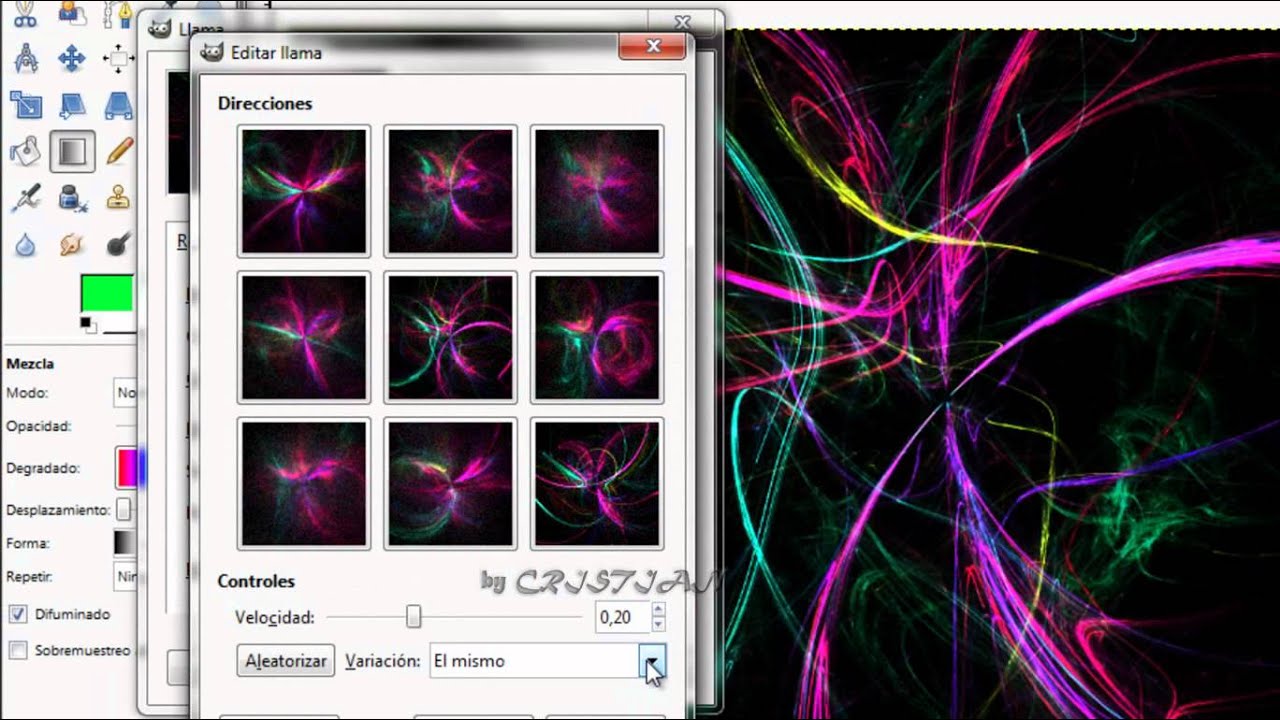The width and height of the screenshot is (1280, 720).
Task: Select the top-left flame direction thumbnail
Action: pyautogui.click(x=304, y=191)
